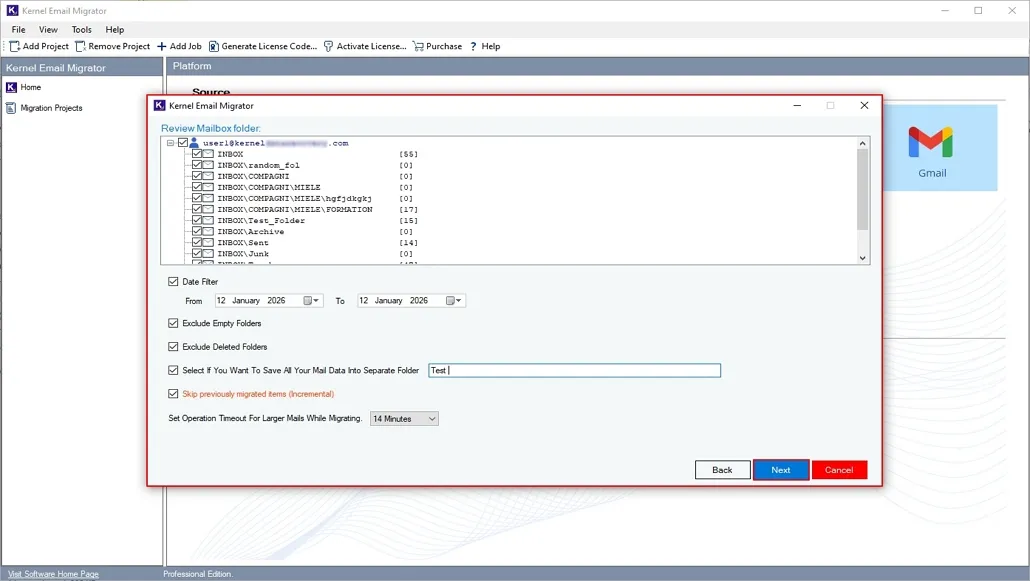Click the Add Project toolbar icon
The width and height of the screenshot is (1030, 581).
(15, 46)
